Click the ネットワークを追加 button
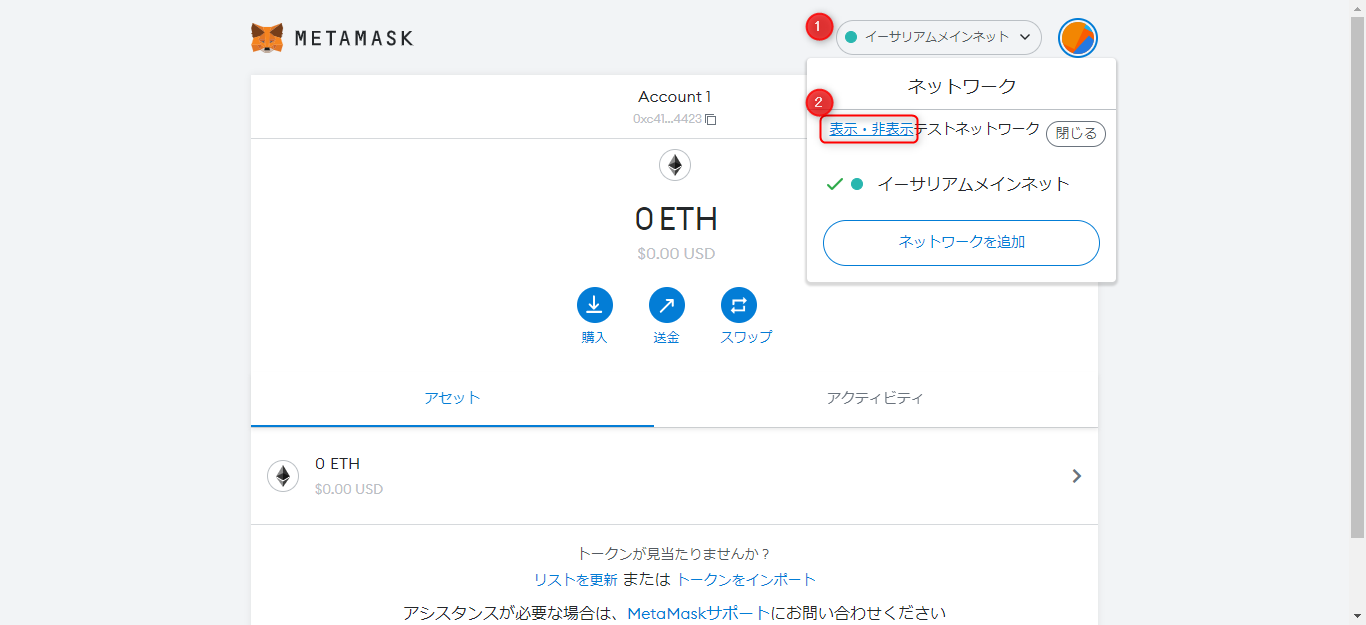Viewport: 1366px width, 625px height. [961, 243]
